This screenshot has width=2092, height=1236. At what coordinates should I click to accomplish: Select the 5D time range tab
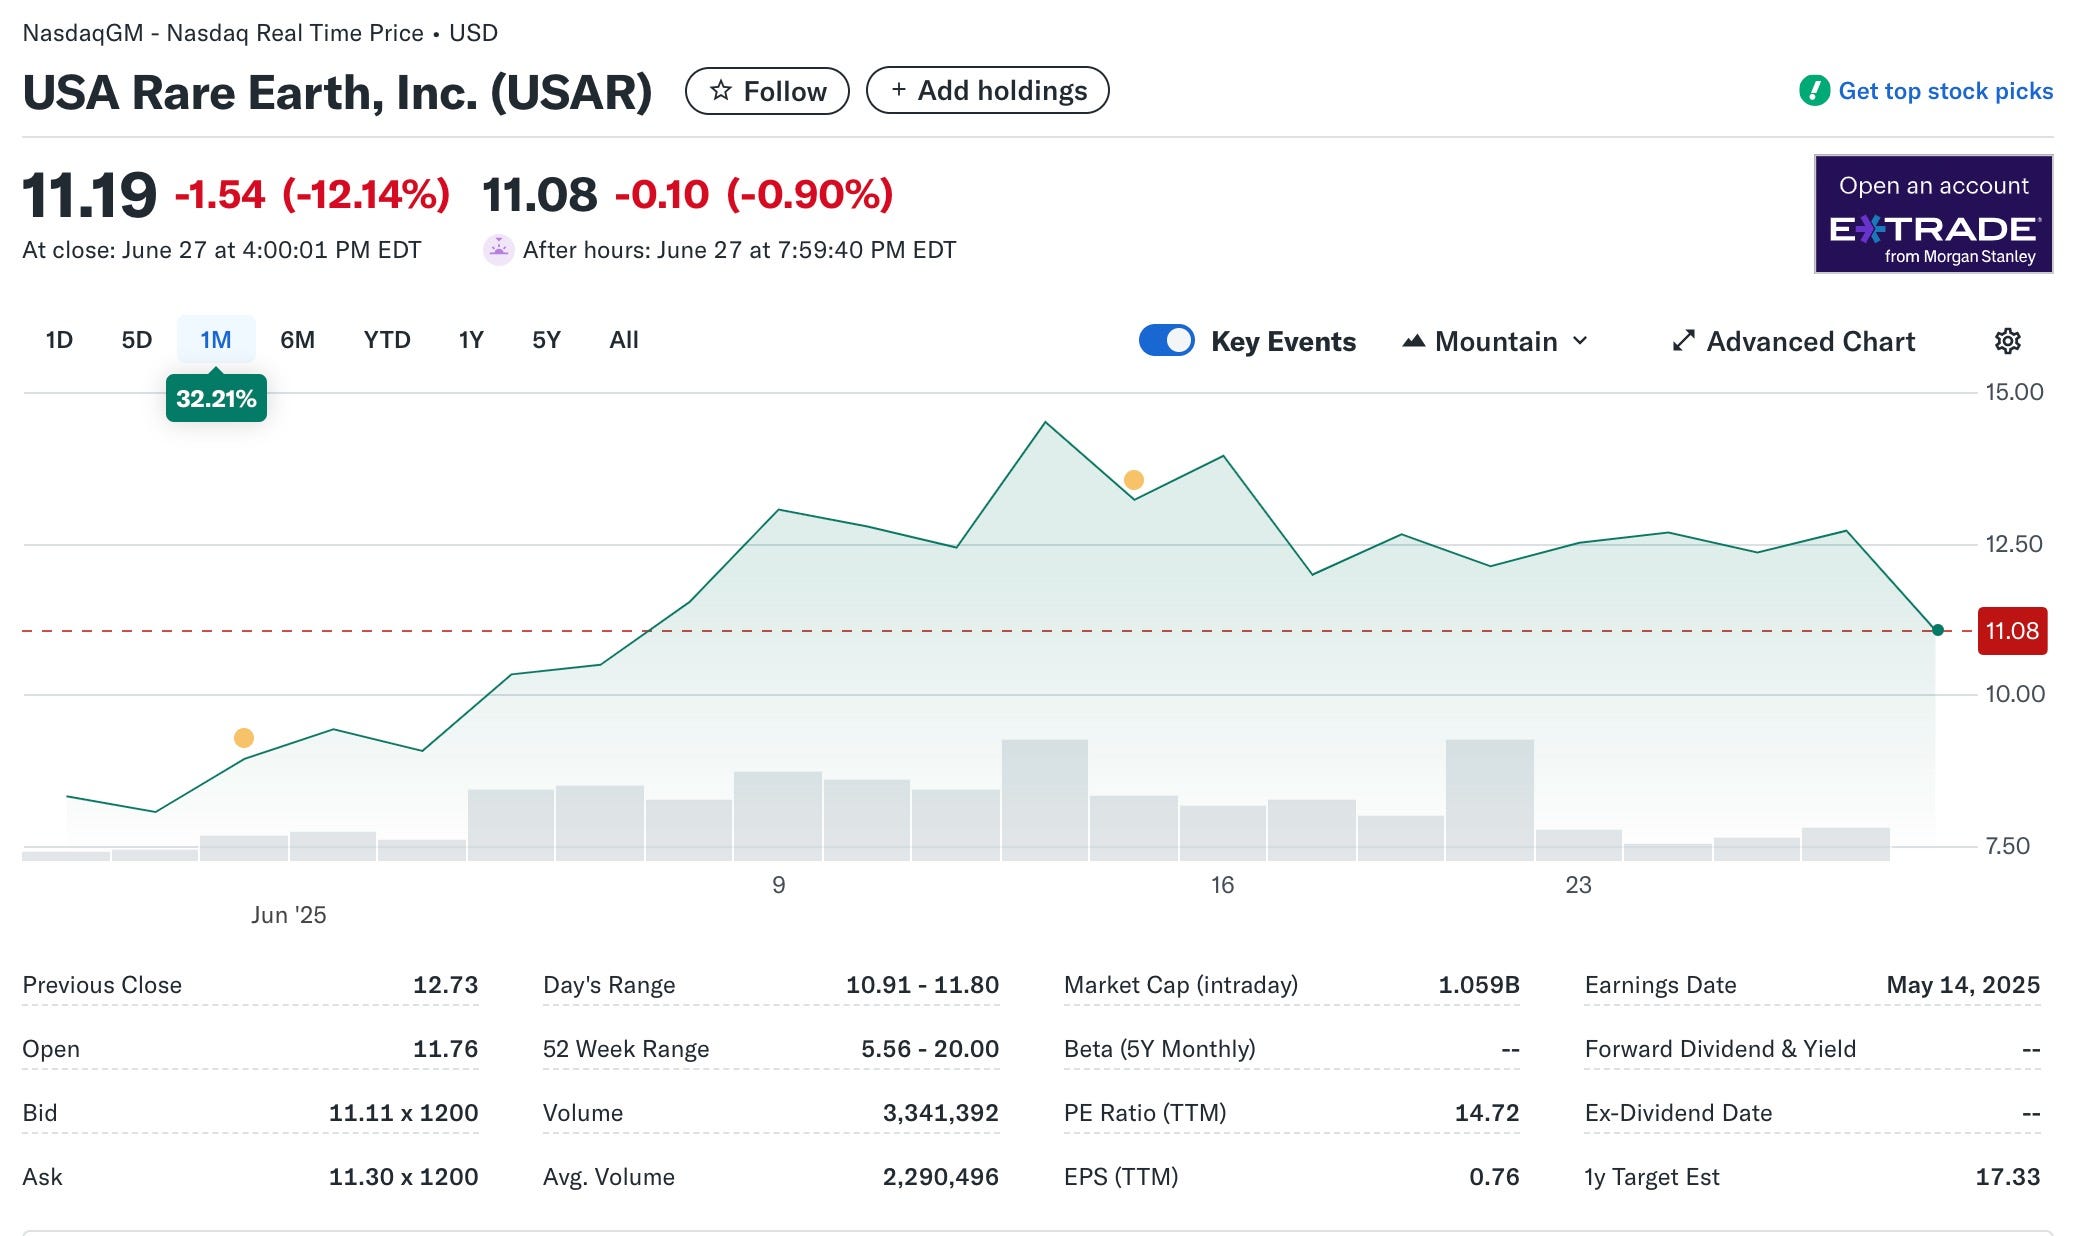[x=137, y=340]
